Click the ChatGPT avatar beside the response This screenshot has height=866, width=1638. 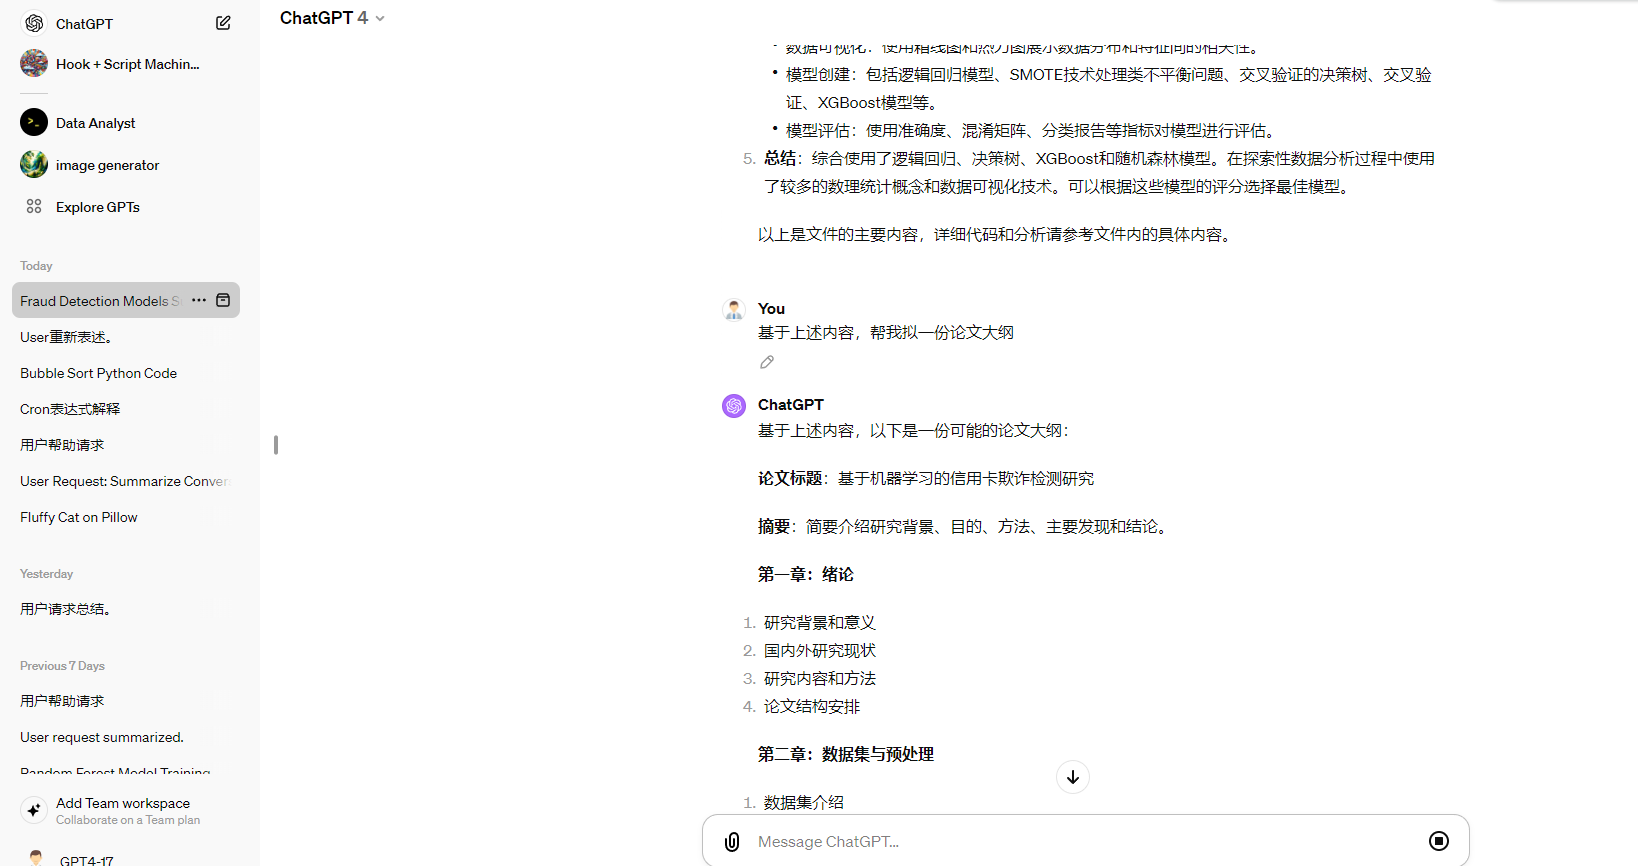(734, 406)
